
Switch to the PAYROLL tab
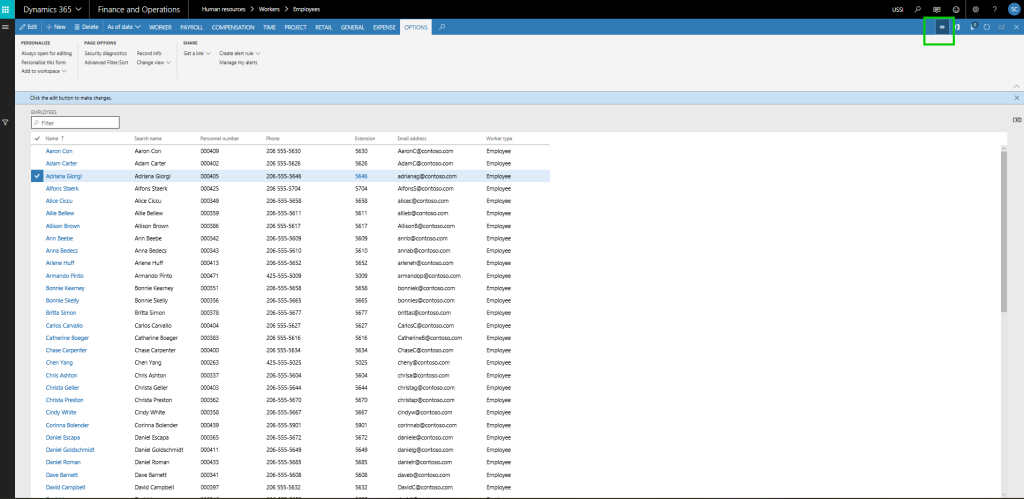click(x=191, y=27)
